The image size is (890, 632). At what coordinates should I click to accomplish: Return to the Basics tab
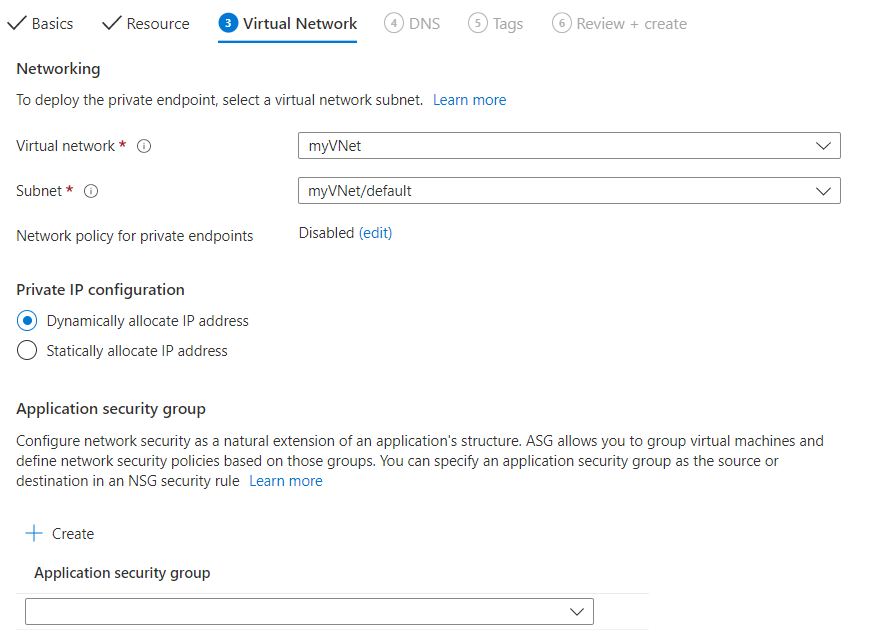pyautogui.click(x=50, y=22)
